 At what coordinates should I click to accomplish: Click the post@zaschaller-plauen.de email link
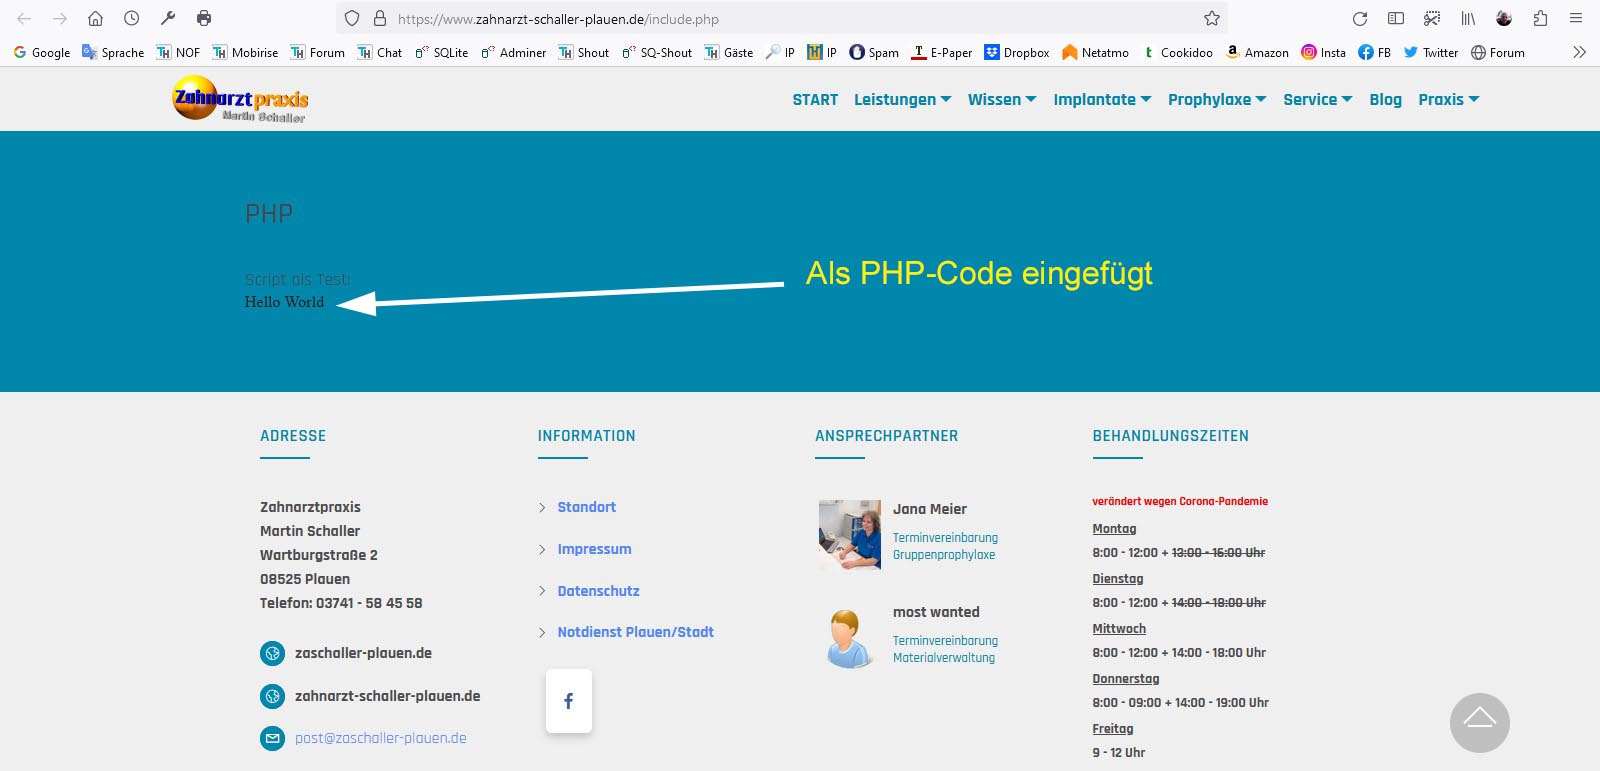click(380, 738)
